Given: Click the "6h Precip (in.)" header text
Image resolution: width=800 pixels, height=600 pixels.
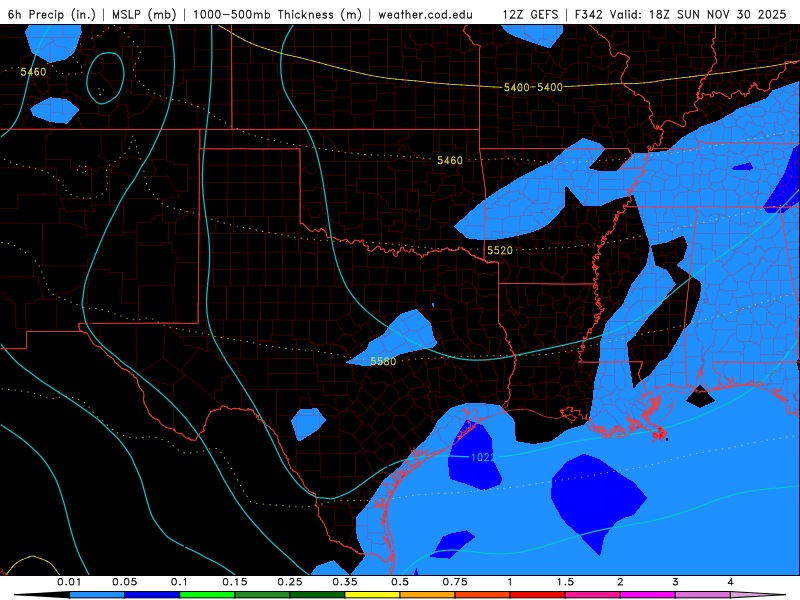Looking at the screenshot, I should (52, 14).
